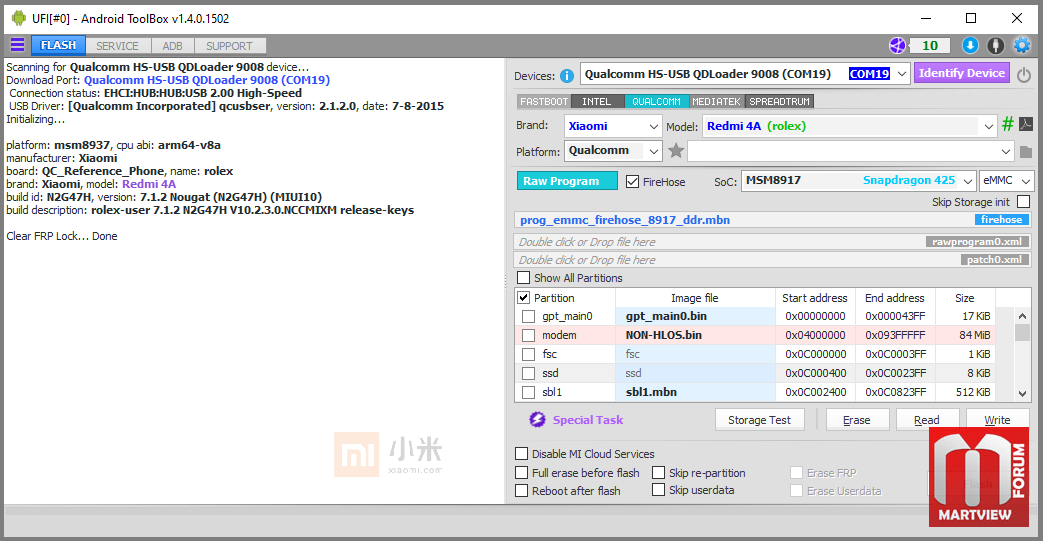The height and width of the screenshot is (541, 1043).
Task: Click the rawprogram0.xml file drop field
Action: (773, 242)
